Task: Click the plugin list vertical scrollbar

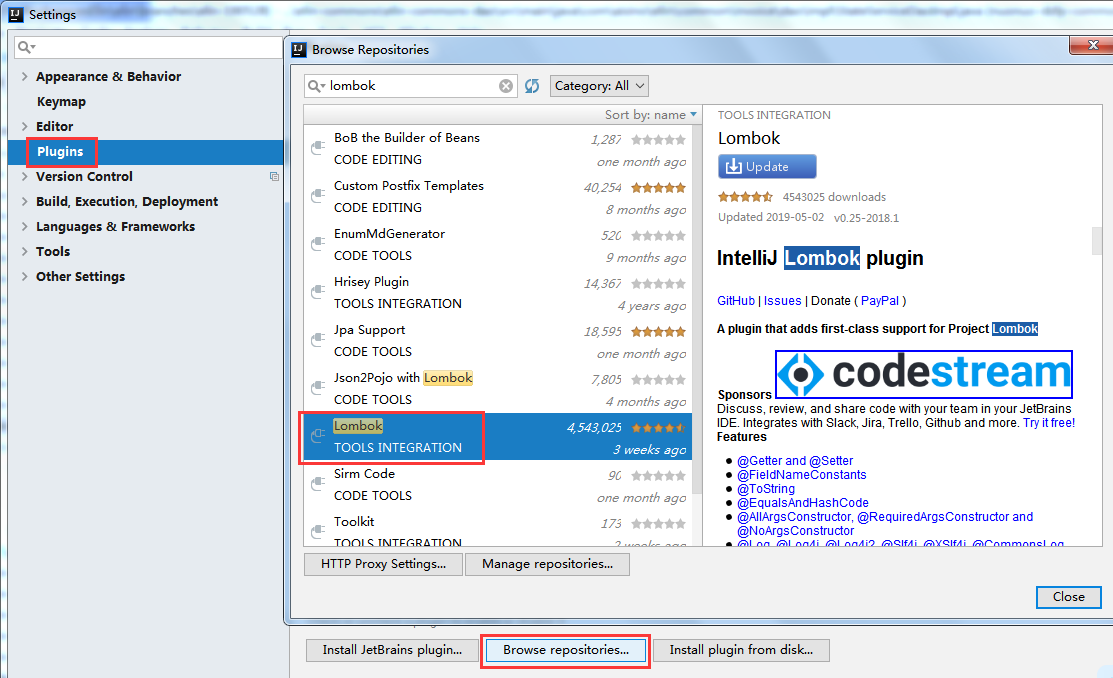Action: (697, 310)
